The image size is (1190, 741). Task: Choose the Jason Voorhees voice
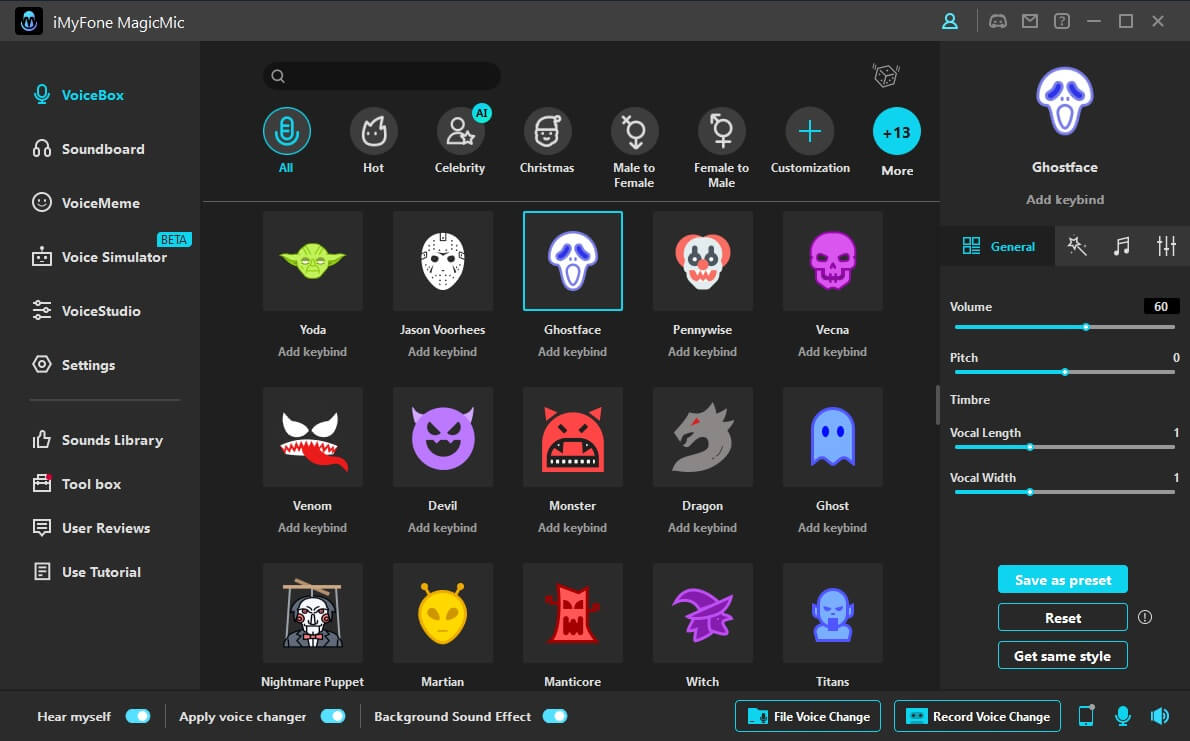[x=442, y=261]
